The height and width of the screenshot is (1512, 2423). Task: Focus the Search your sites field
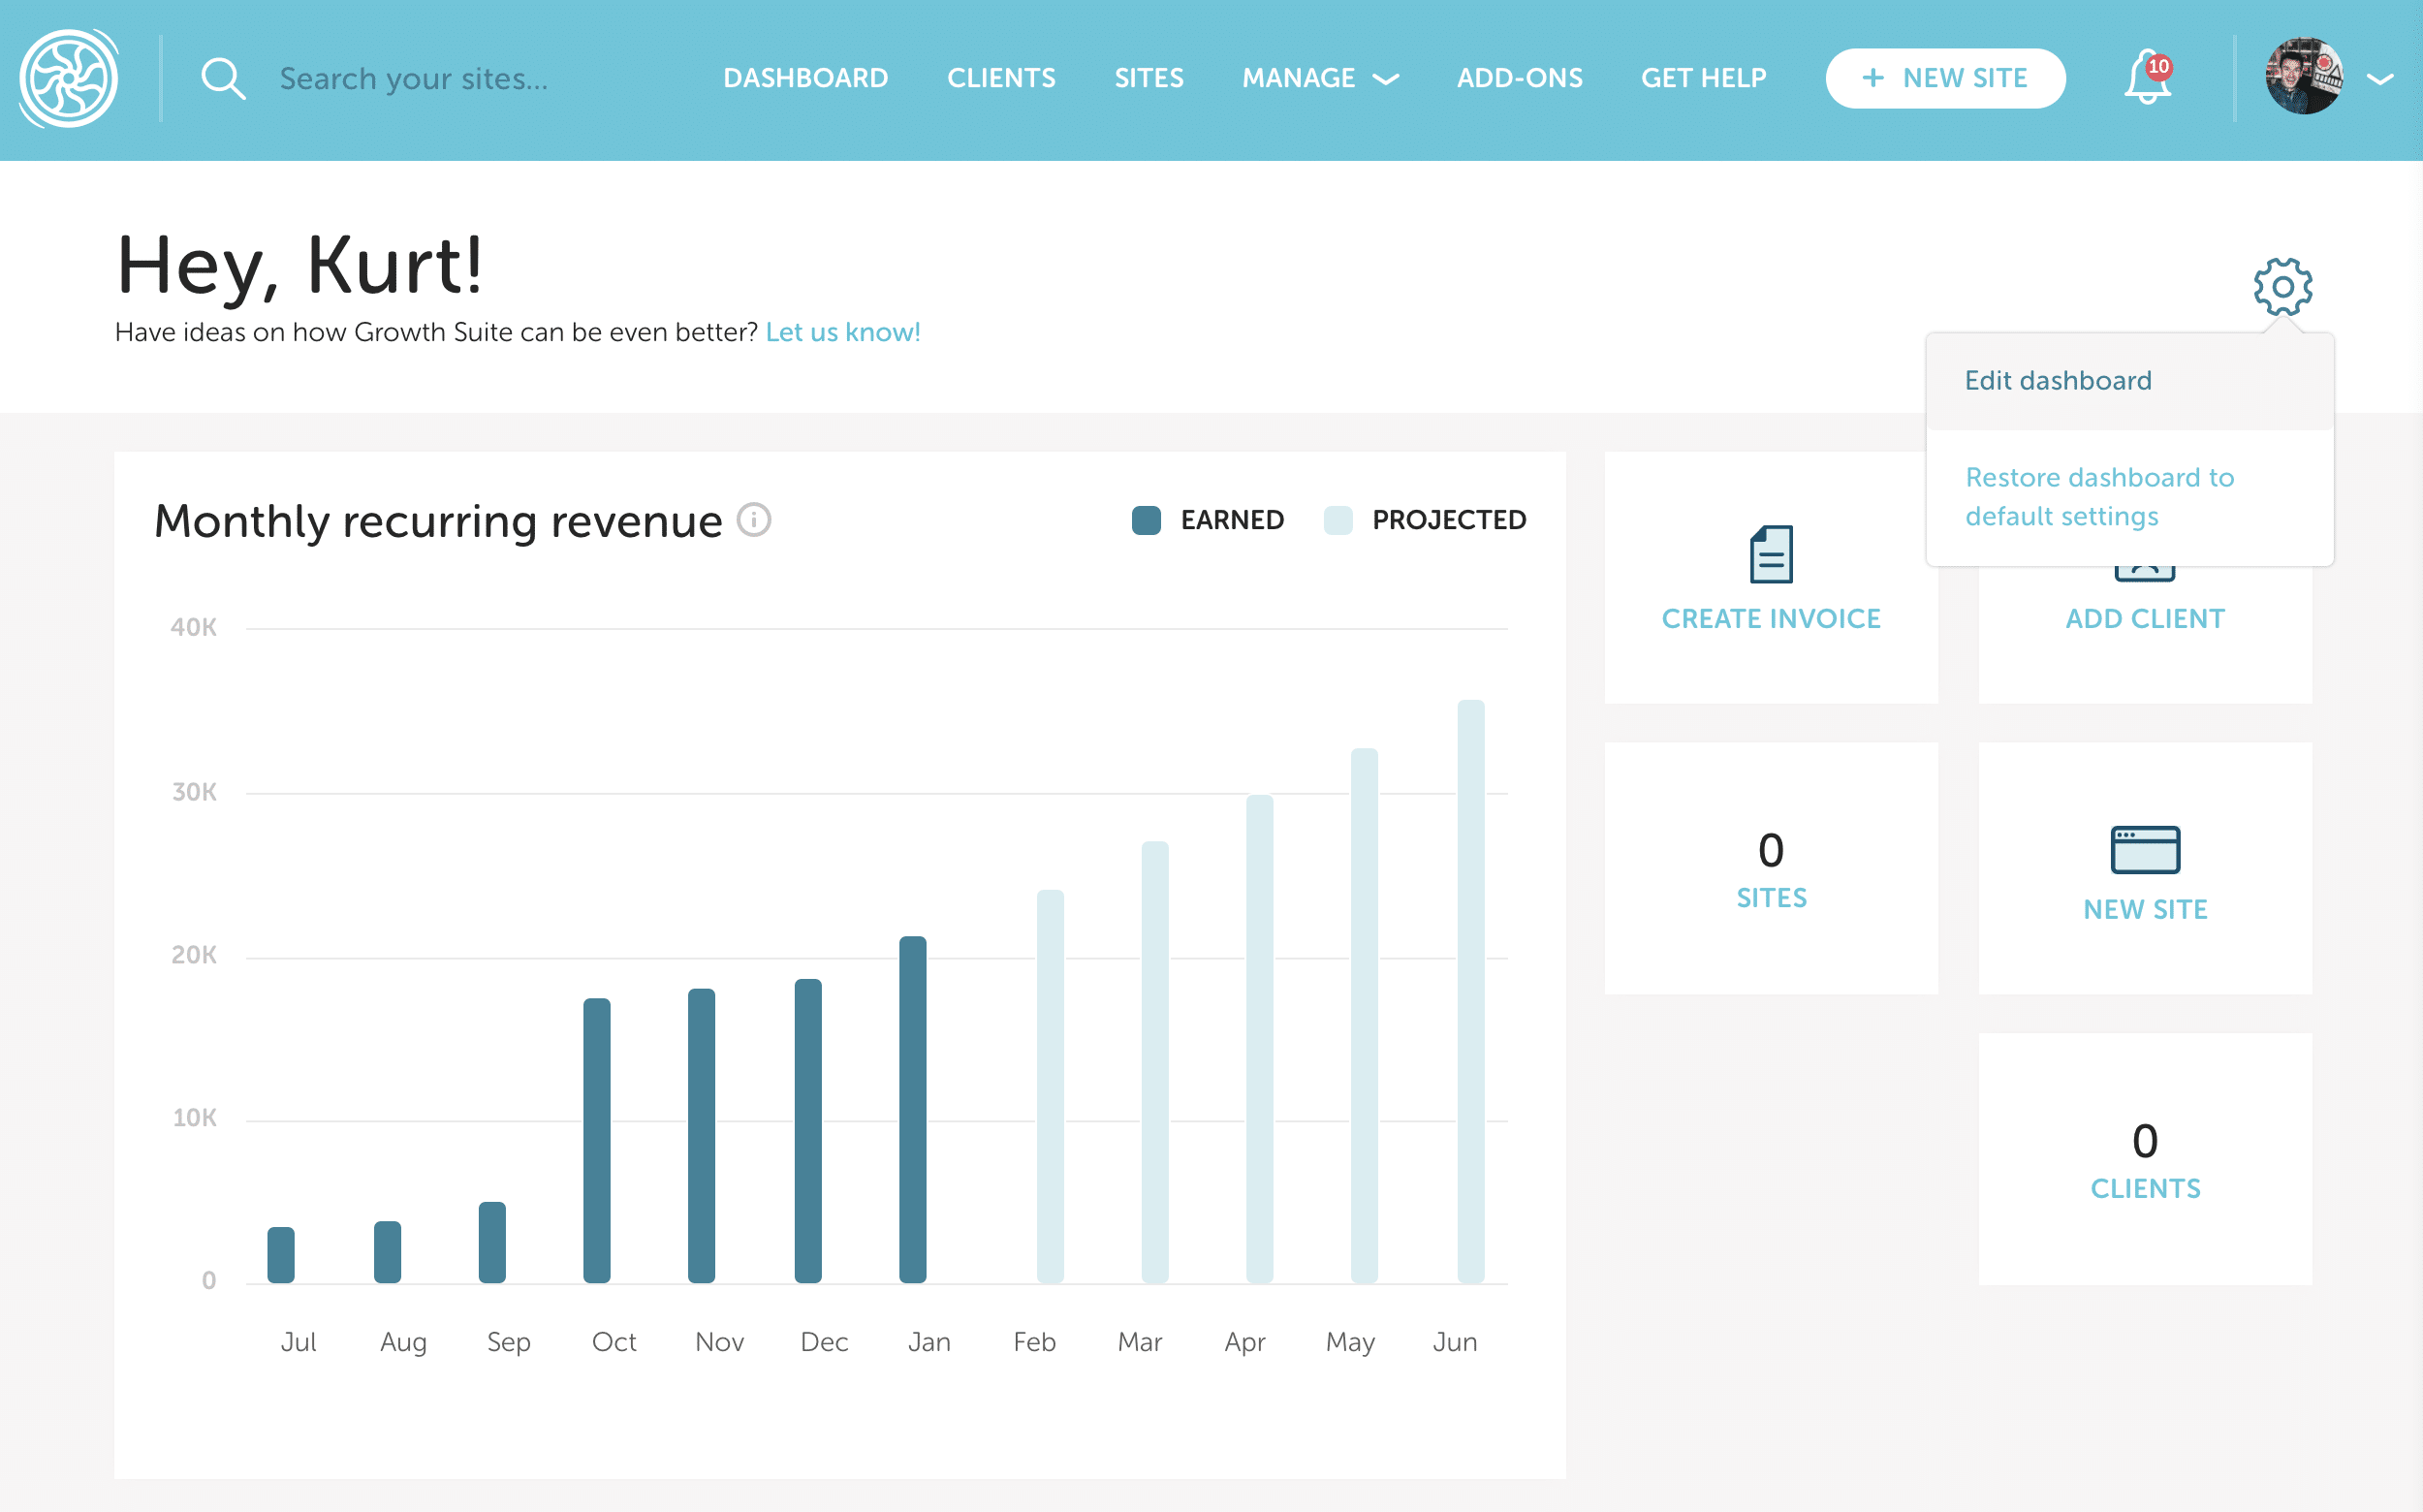(413, 78)
